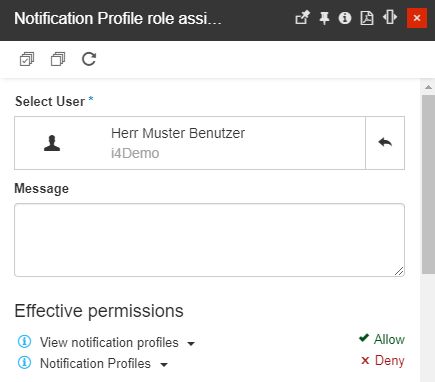Click the user avatar icon
The width and height of the screenshot is (435, 382).
[52, 143]
